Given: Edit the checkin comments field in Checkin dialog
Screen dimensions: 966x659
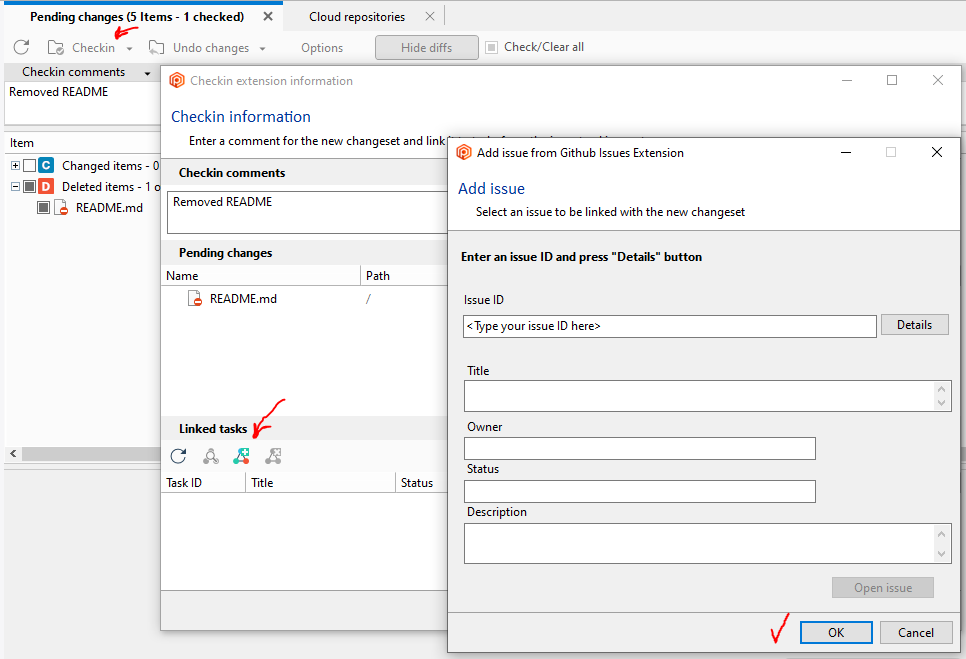Looking at the screenshot, I should pos(307,212).
